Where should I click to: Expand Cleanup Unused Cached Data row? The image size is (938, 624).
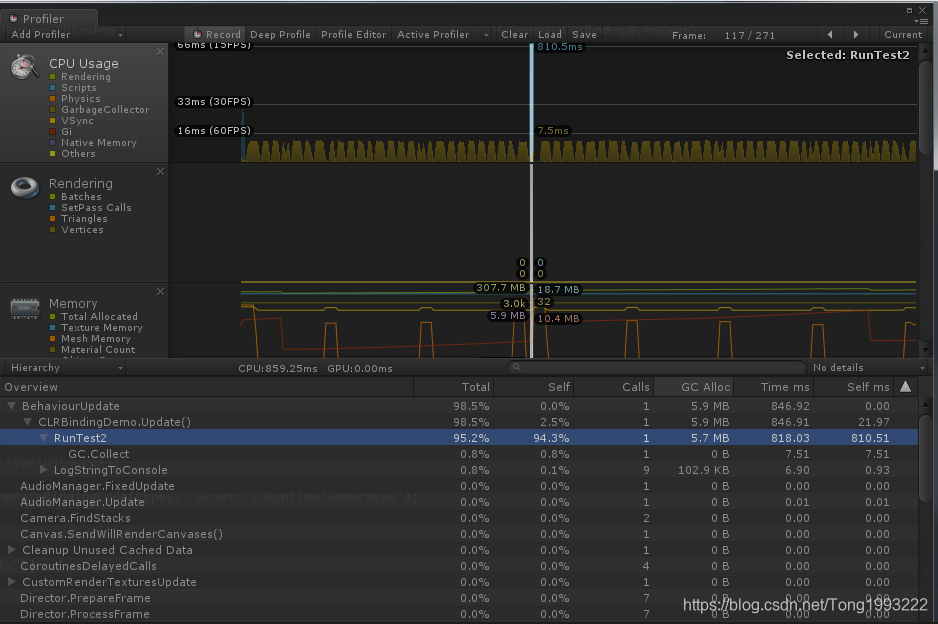coord(11,549)
